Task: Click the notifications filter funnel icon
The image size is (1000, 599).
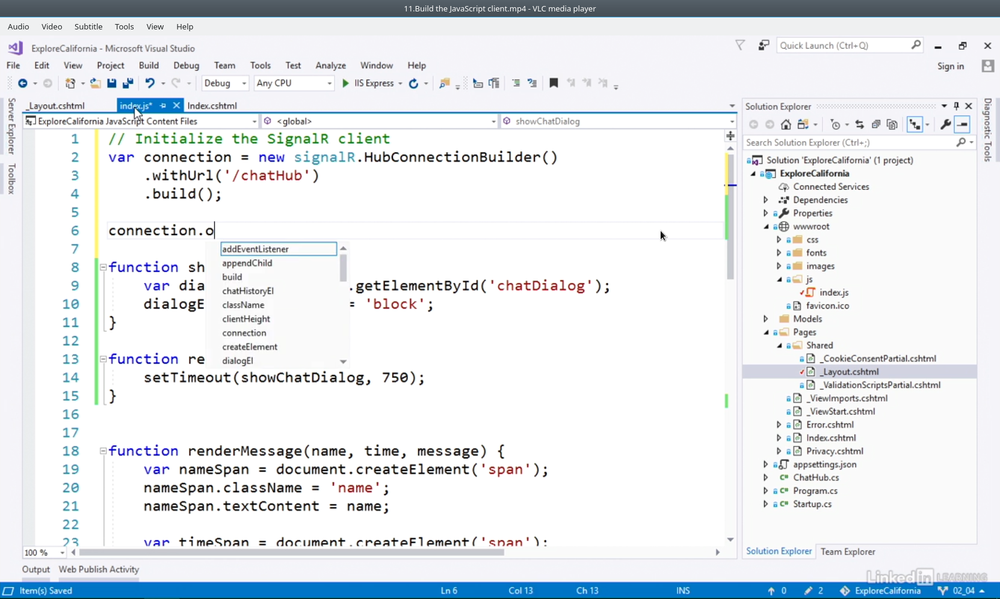Action: coord(740,45)
